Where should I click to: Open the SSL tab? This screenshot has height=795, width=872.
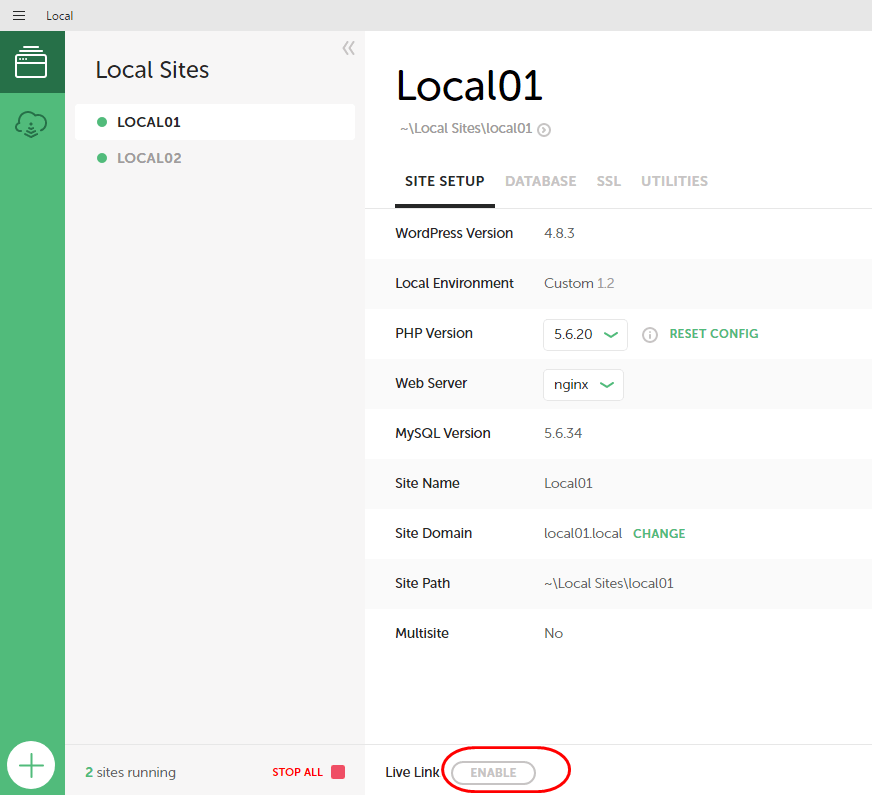[x=609, y=181]
